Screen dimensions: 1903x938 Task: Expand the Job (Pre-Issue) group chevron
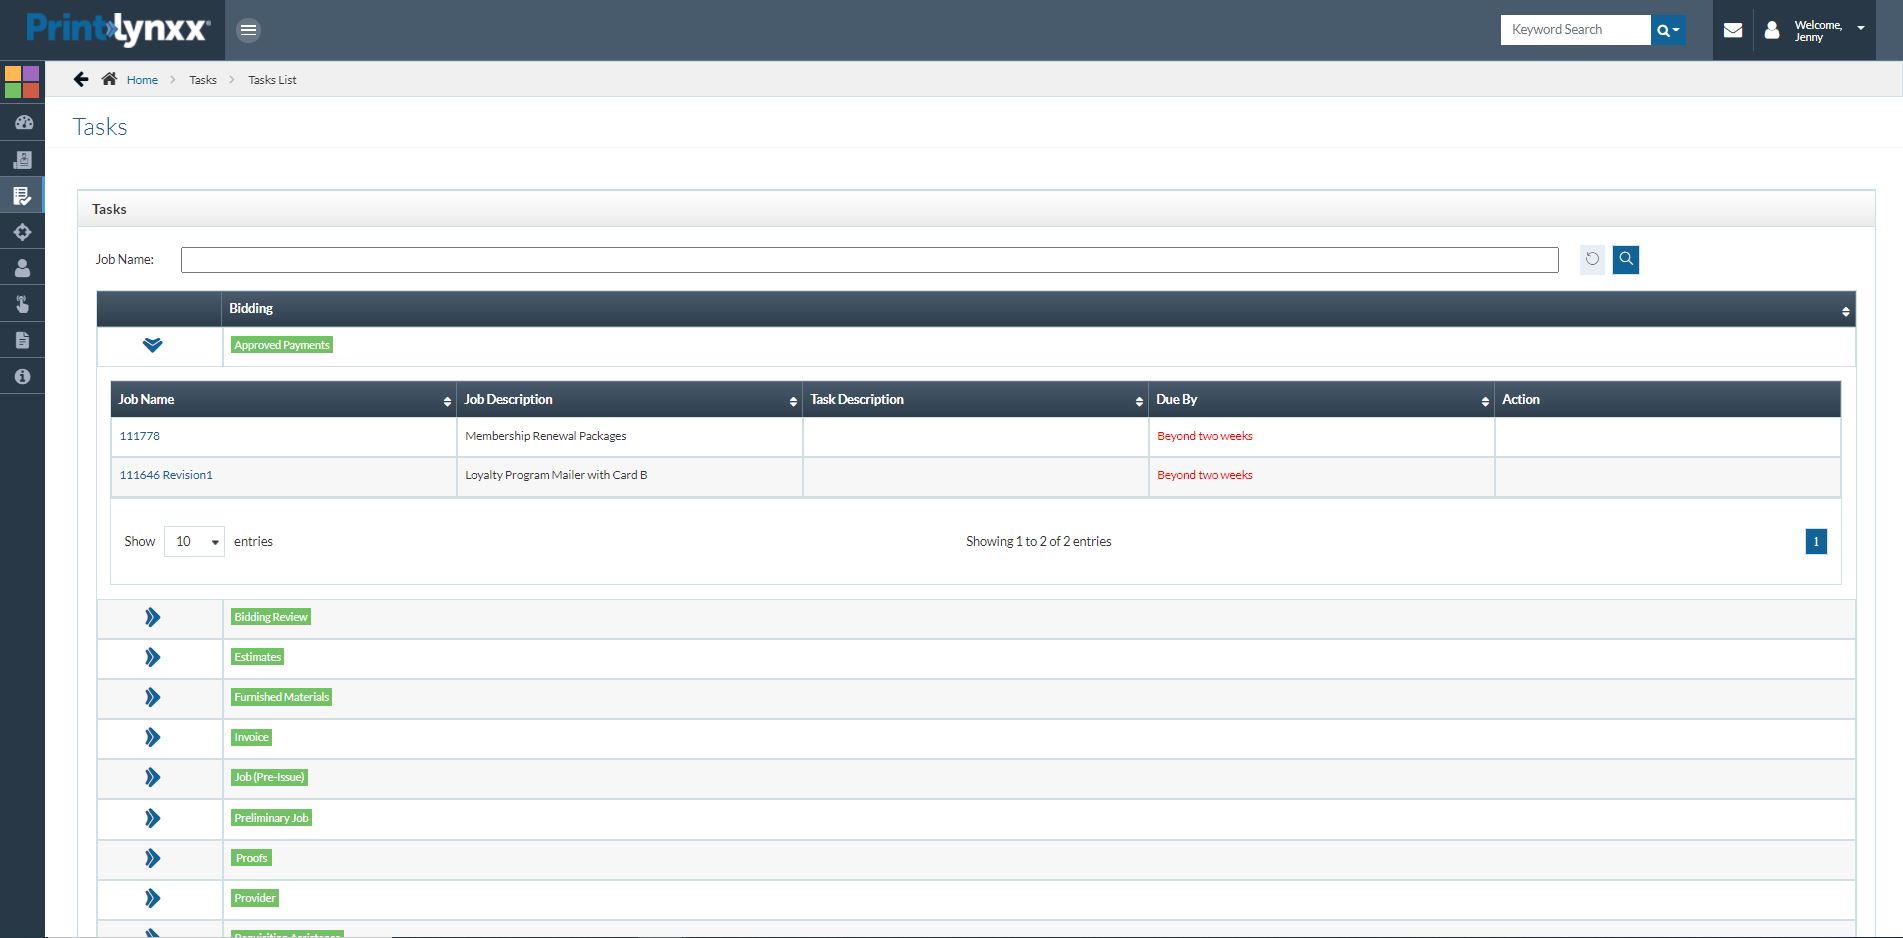pyautogui.click(x=152, y=777)
